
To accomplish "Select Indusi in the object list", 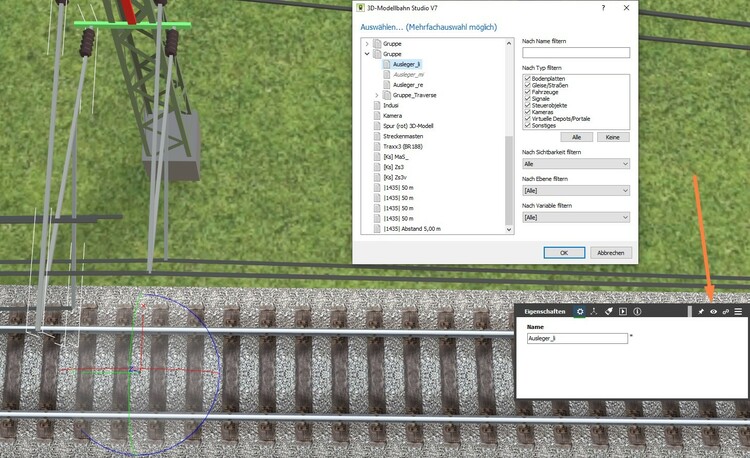I will point(391,105).
